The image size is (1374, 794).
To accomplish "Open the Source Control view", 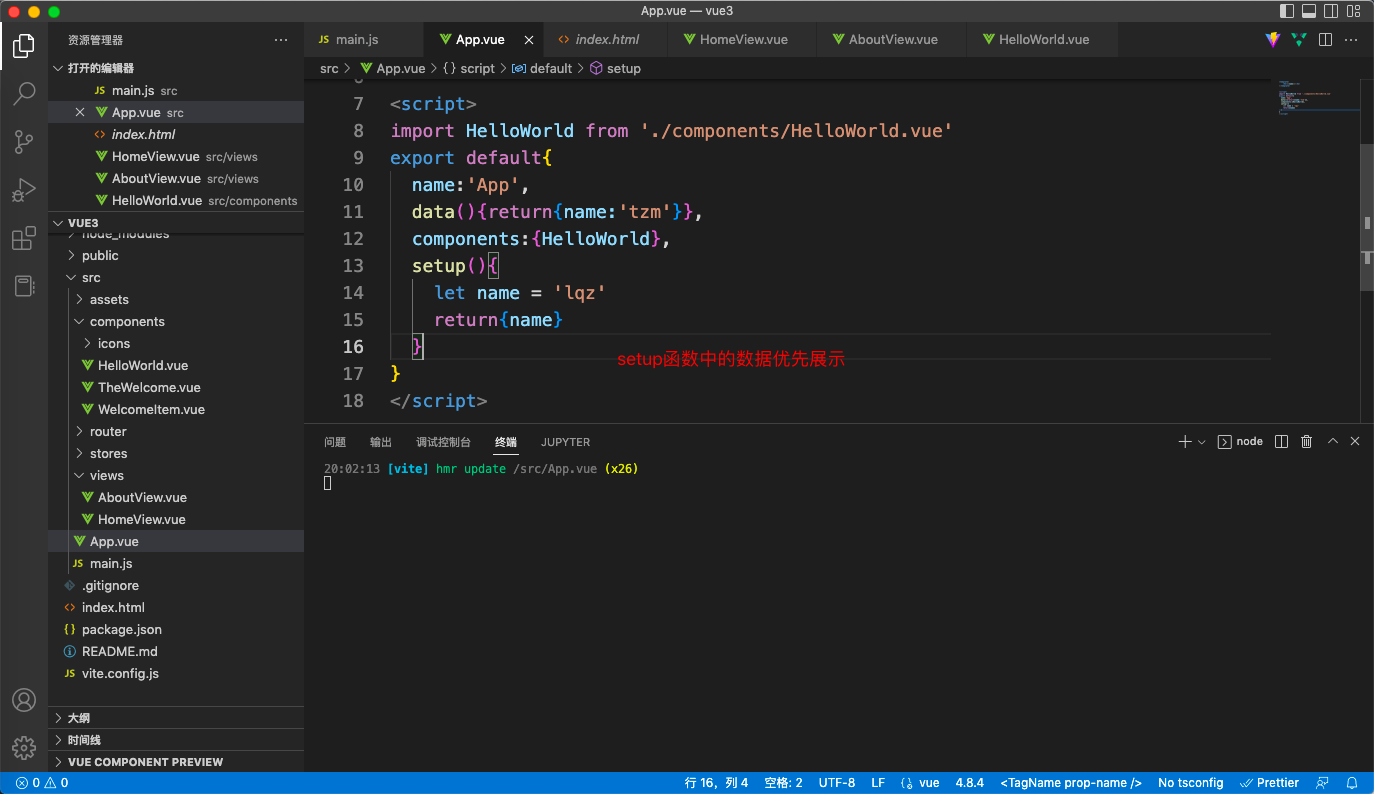I will [x=24, y=142].
